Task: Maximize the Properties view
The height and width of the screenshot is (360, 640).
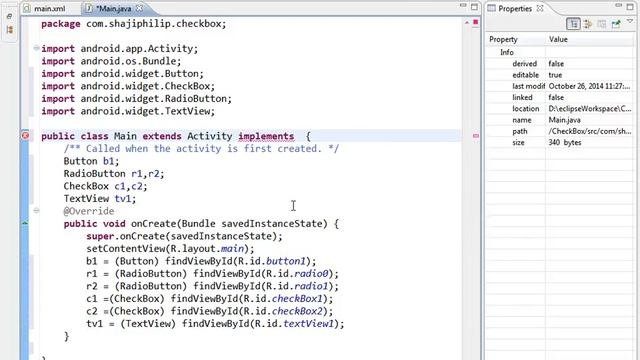Action: pyautogui.click(x=630, y=7)
